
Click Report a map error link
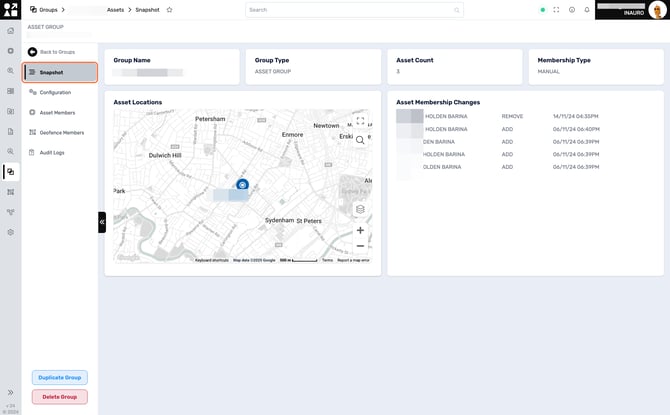(x=353, y=260)
